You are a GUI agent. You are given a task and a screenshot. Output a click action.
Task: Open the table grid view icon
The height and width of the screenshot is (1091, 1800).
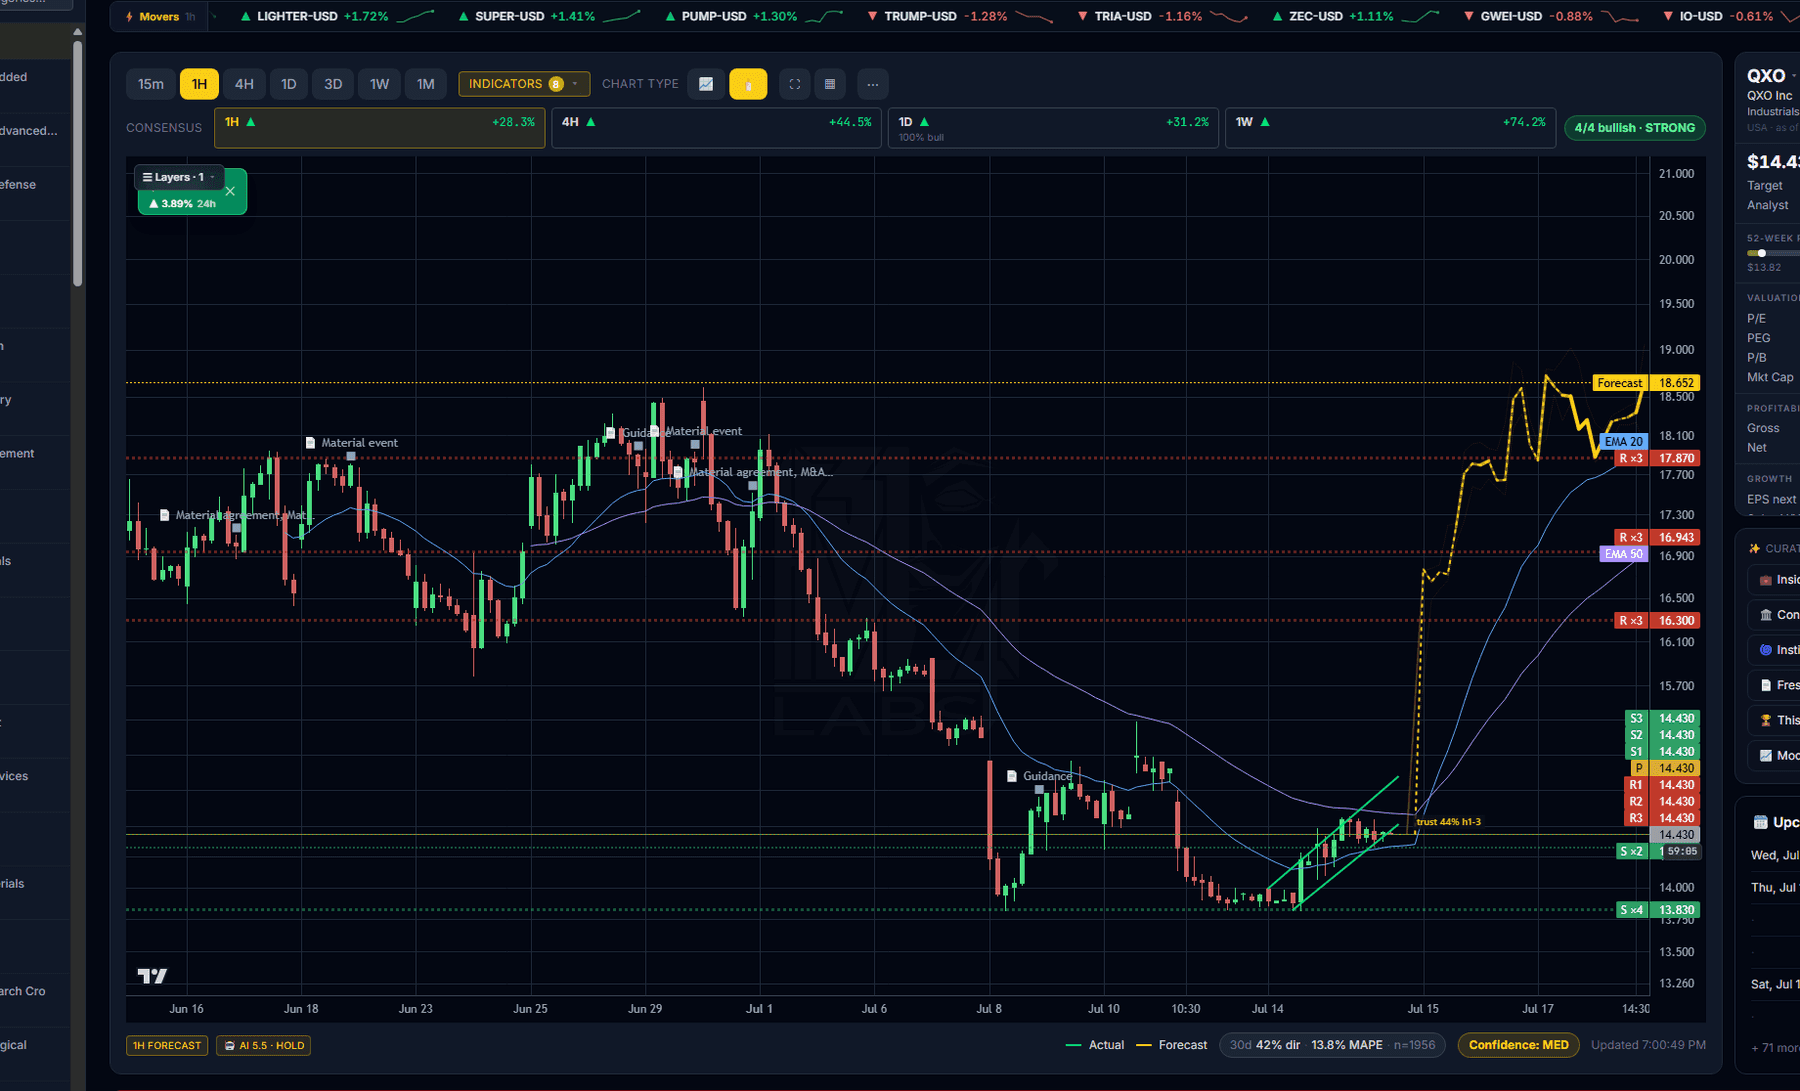point(830,84)
